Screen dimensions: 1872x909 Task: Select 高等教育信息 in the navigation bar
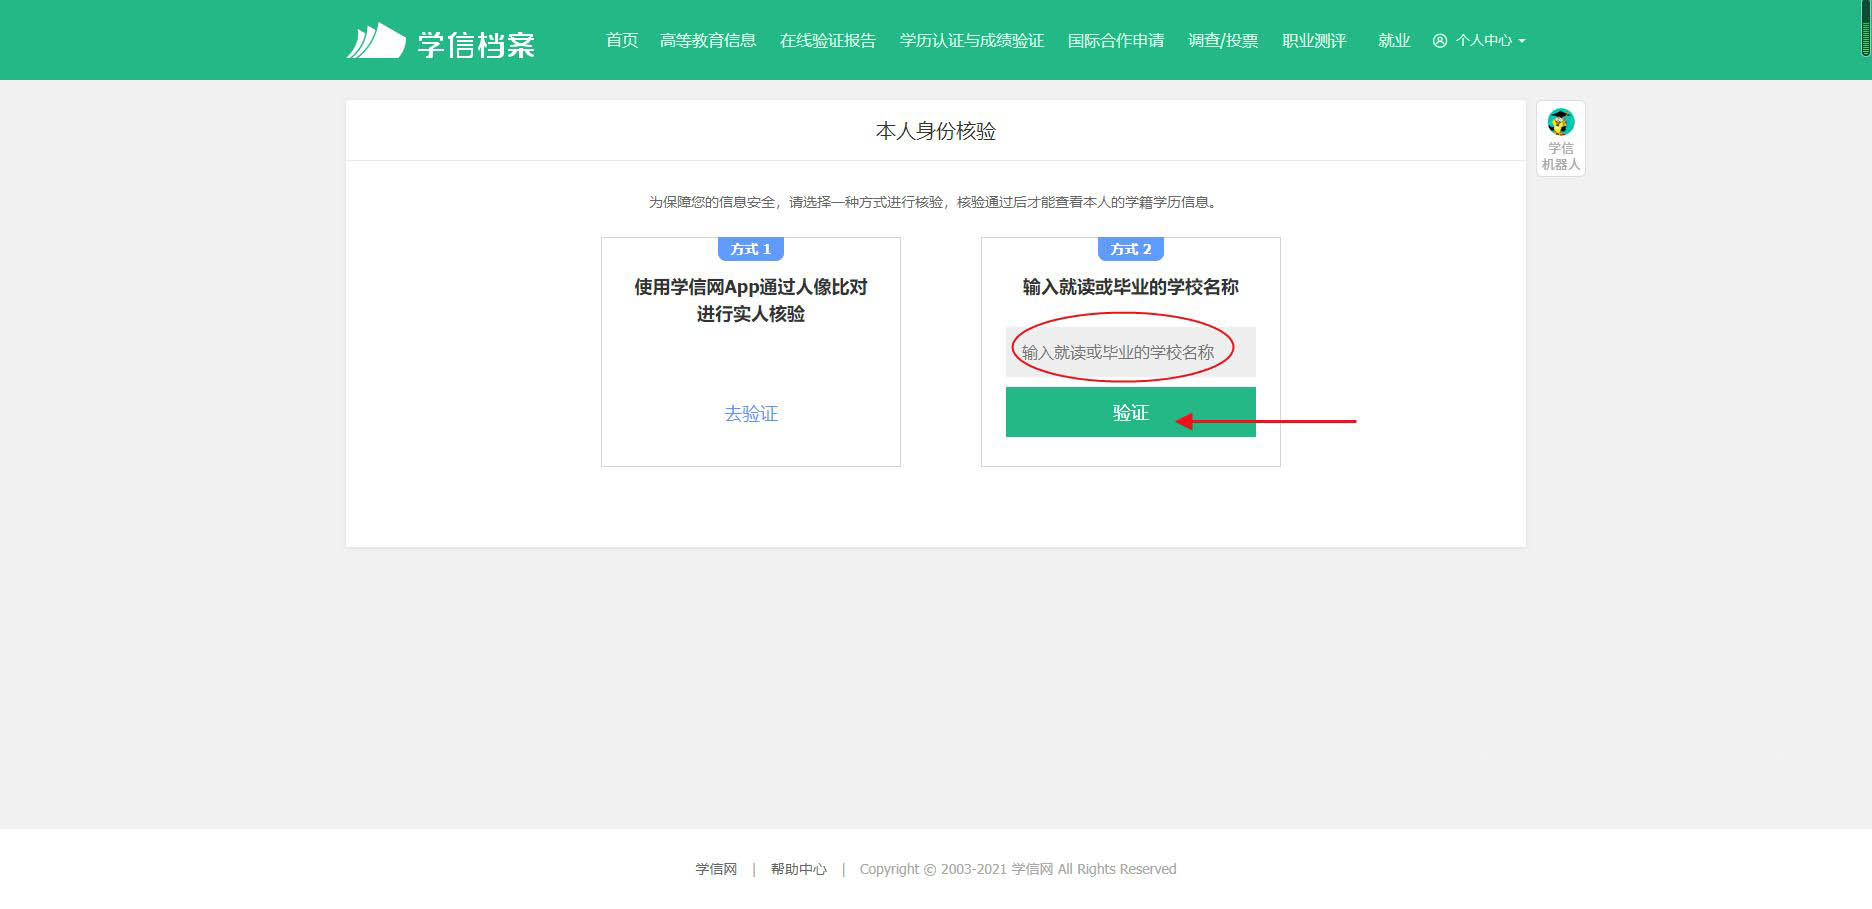tap(707, 41)
